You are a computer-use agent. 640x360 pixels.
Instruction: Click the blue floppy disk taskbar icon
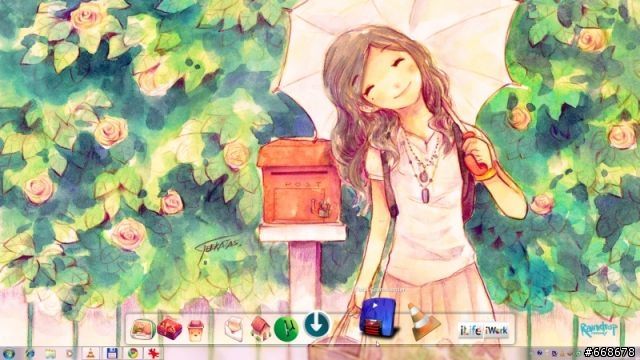coord(112,353)
